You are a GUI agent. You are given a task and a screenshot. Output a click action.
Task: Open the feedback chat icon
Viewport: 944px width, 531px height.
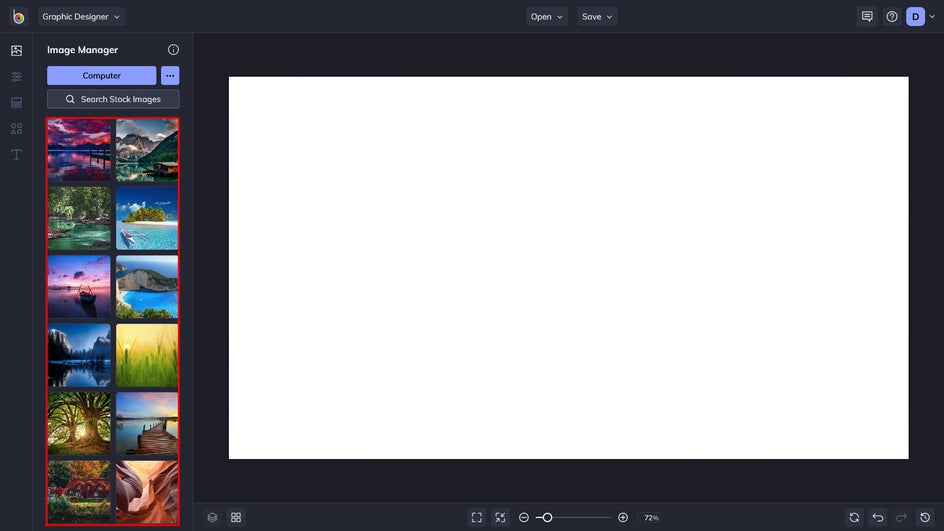tap(867, 17)
